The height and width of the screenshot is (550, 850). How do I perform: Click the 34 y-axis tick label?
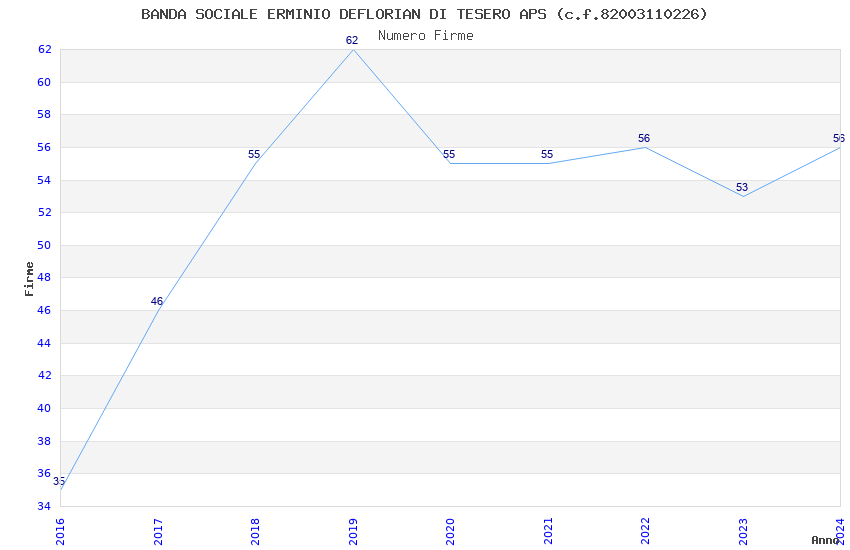[44, 507]
